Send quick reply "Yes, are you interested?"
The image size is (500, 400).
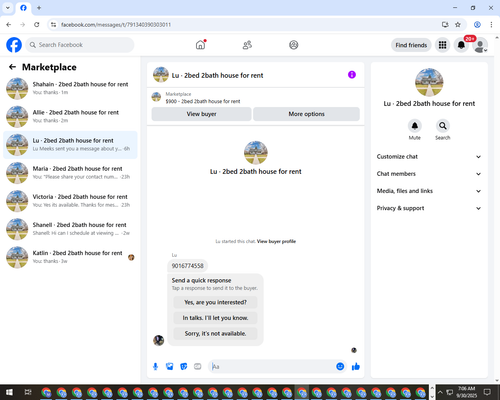click(x=215, y=302)
